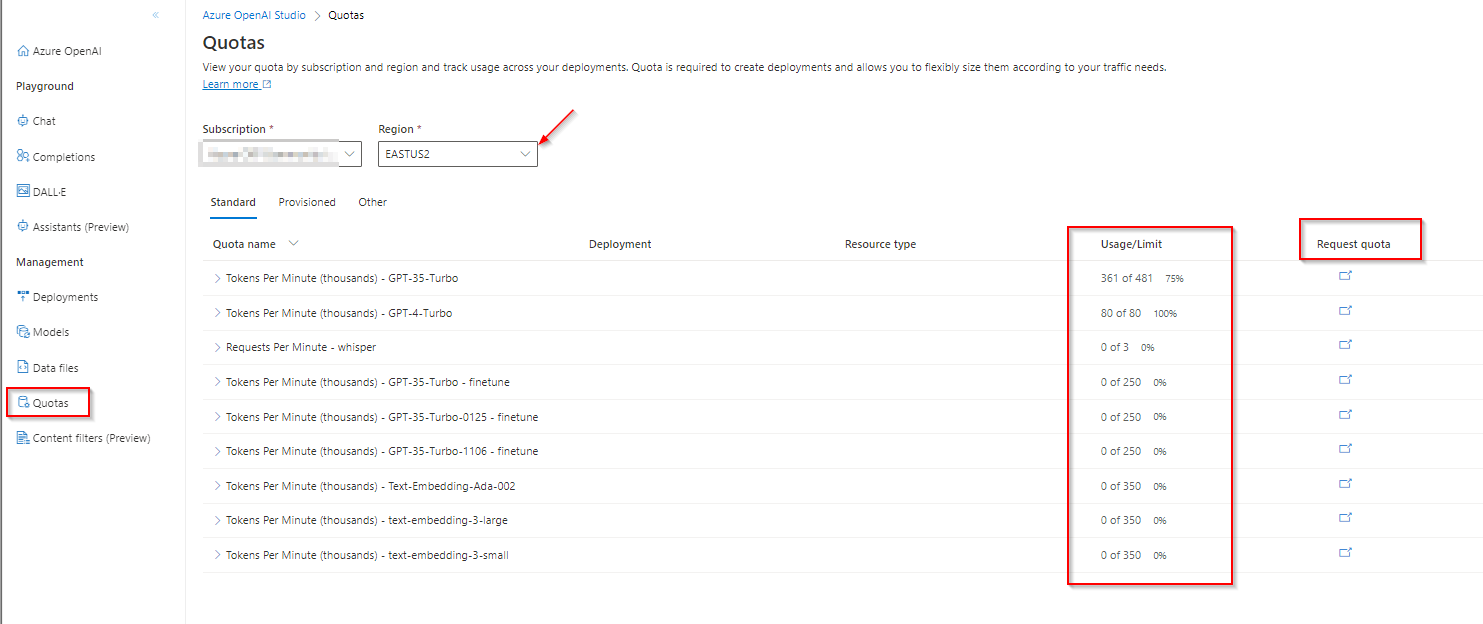Open the Quota name sort dropdown
The width and height of the screenshot is (1483, 624).
(293, 243)
